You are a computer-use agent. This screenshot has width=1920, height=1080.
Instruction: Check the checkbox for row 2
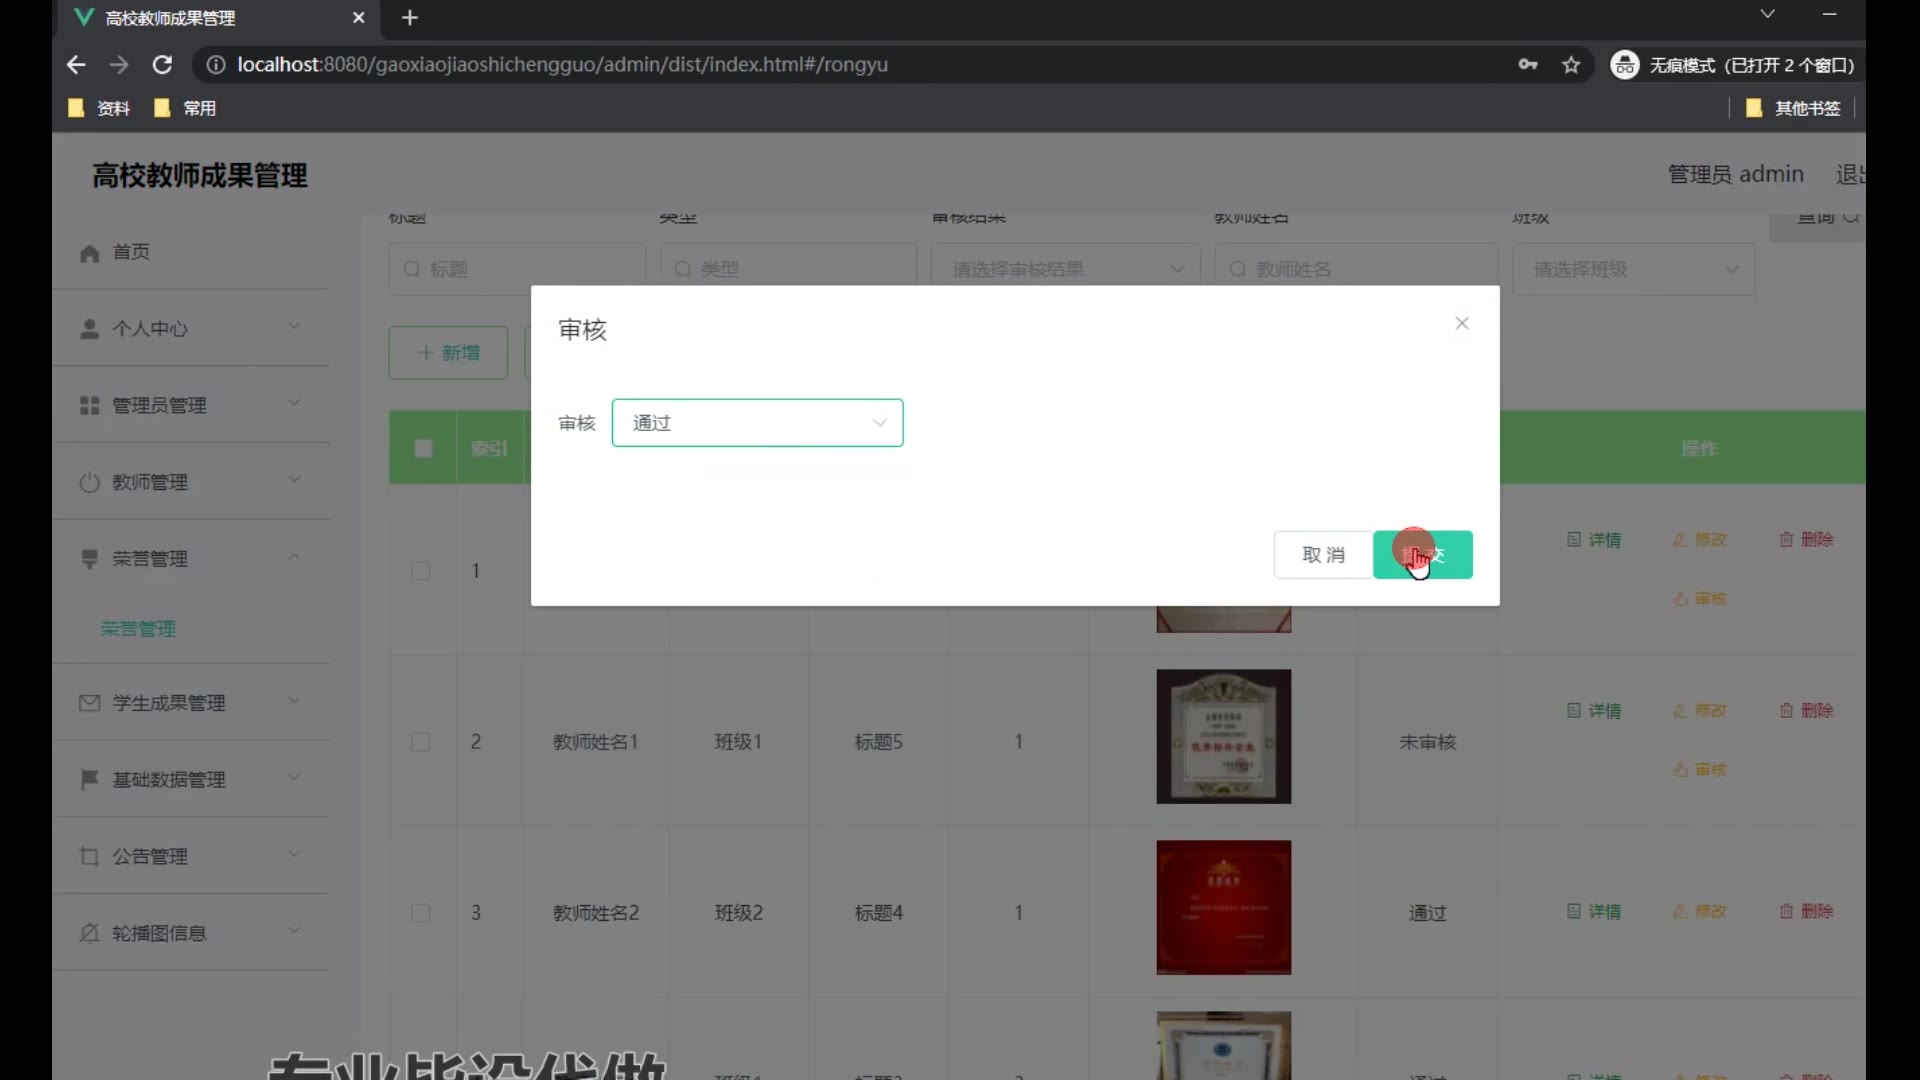(421, 742)
